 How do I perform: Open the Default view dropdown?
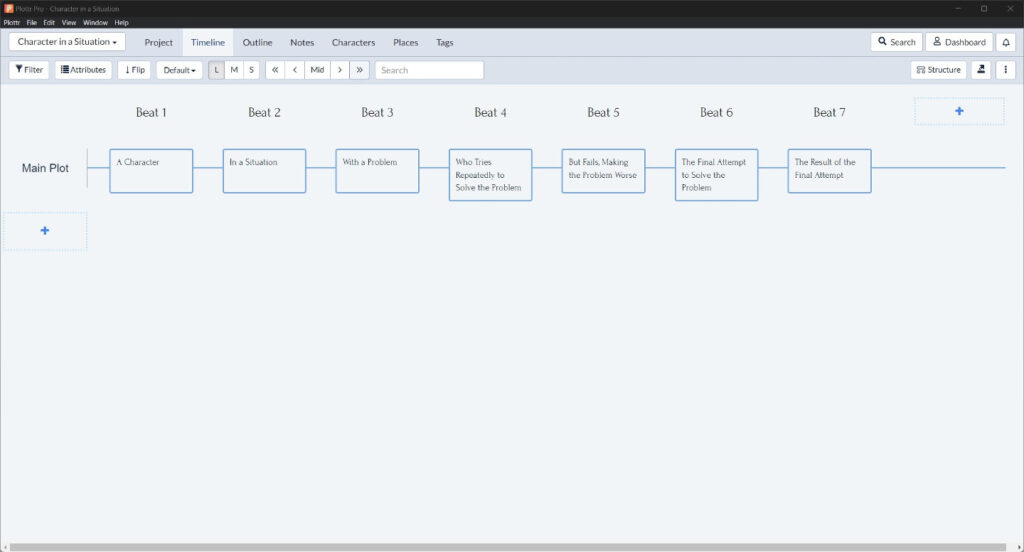point(179,70)
